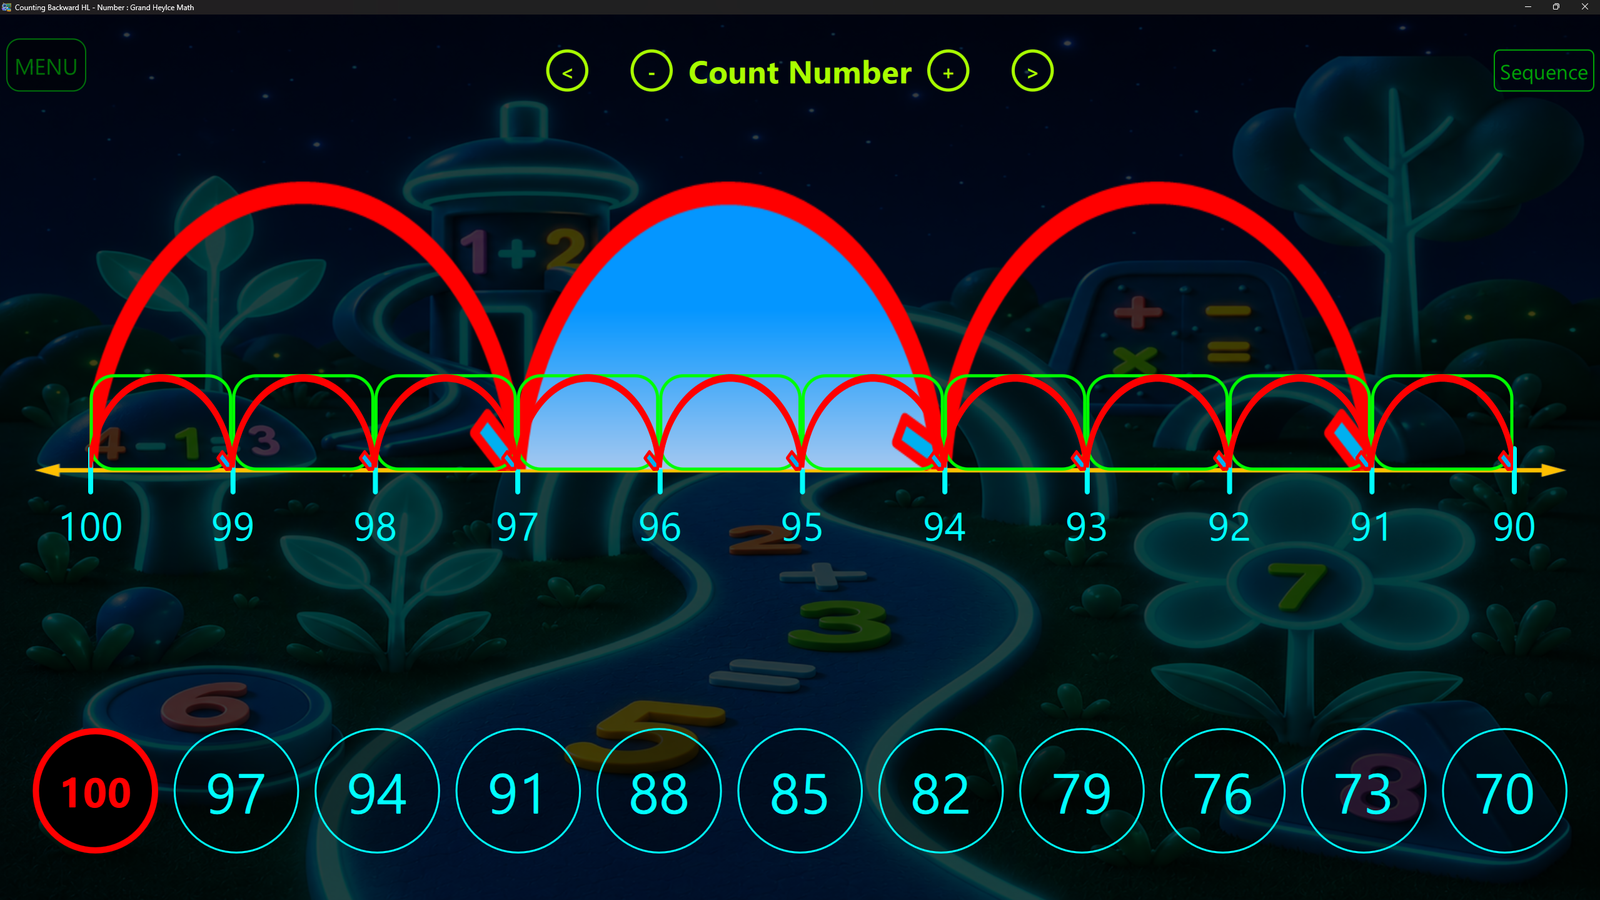Select the 97 circle at bottom

(x=236, y=791)
